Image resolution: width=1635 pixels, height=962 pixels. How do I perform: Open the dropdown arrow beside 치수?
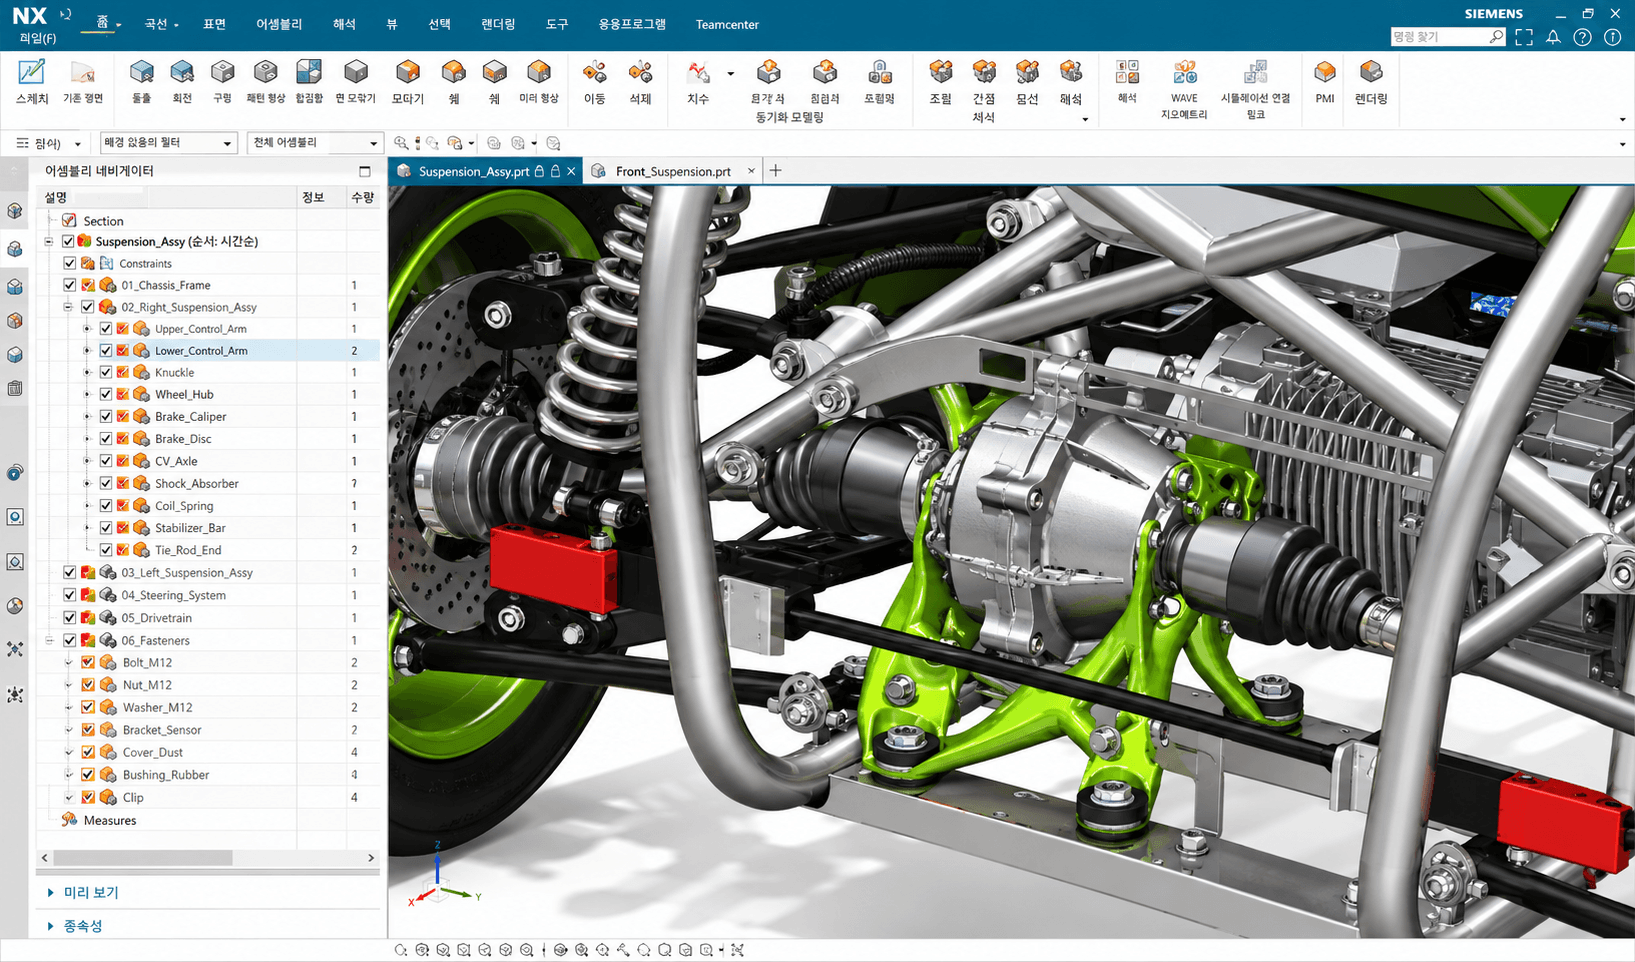pos(730,74)
